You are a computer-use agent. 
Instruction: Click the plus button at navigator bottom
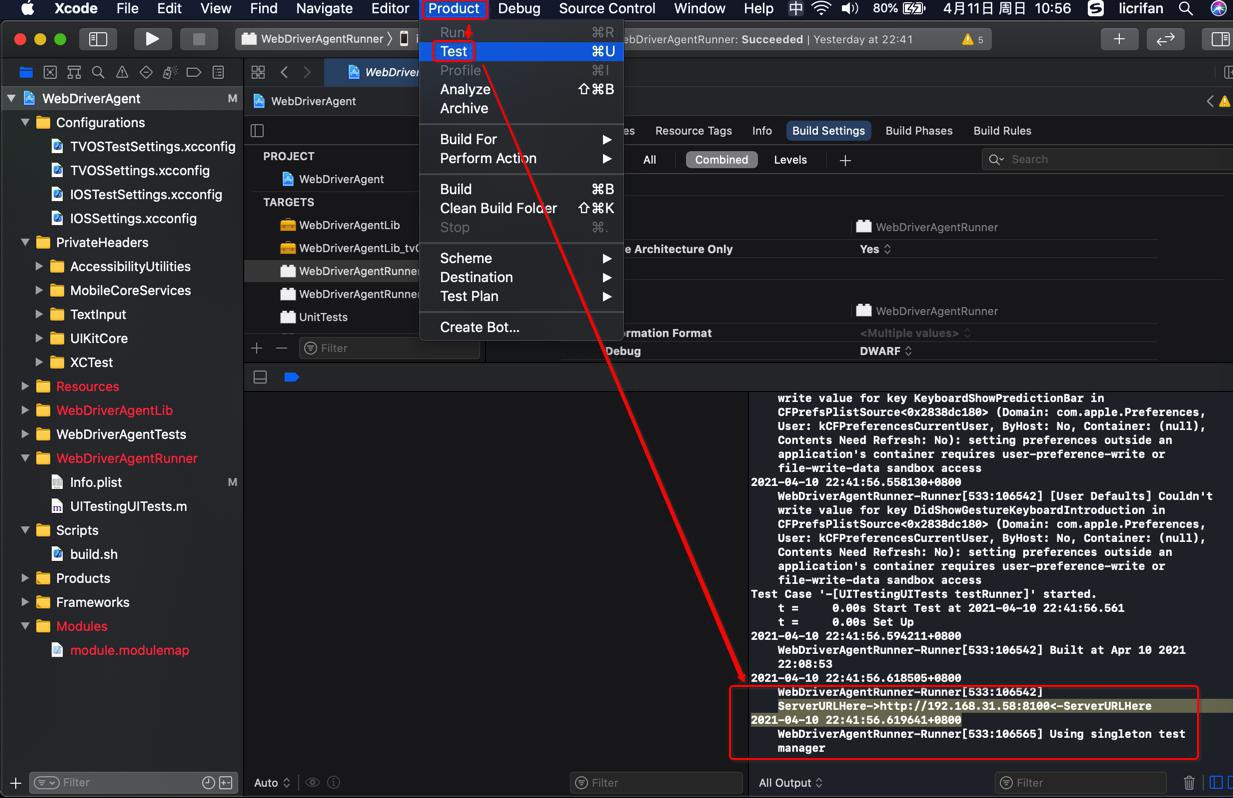point(15,783)
